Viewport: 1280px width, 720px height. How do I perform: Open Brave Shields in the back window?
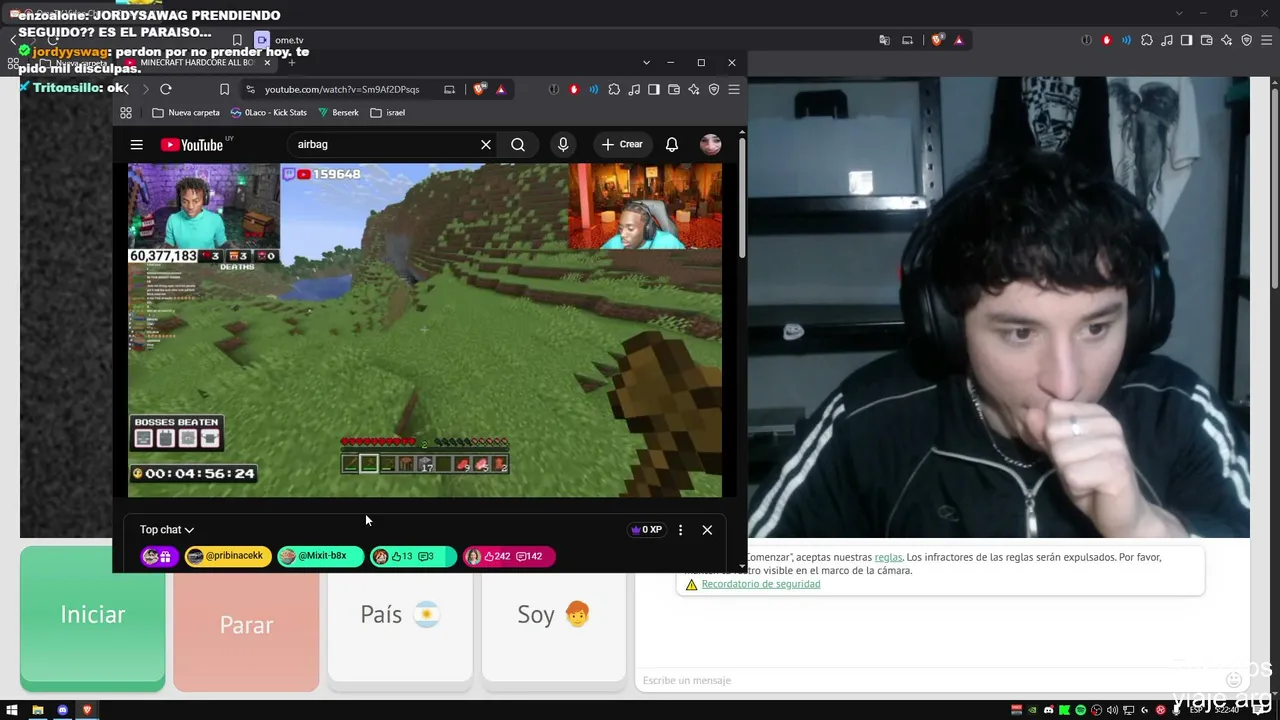(937, 40)
